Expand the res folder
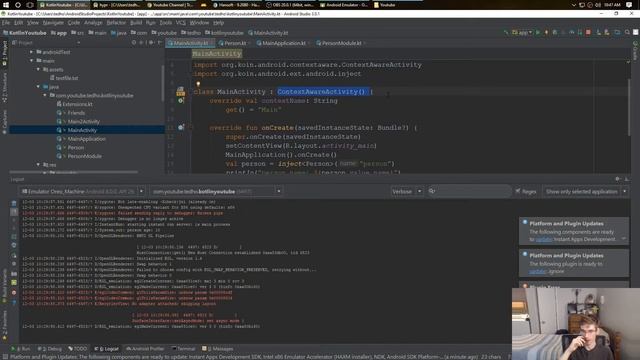 click(38, 165)
